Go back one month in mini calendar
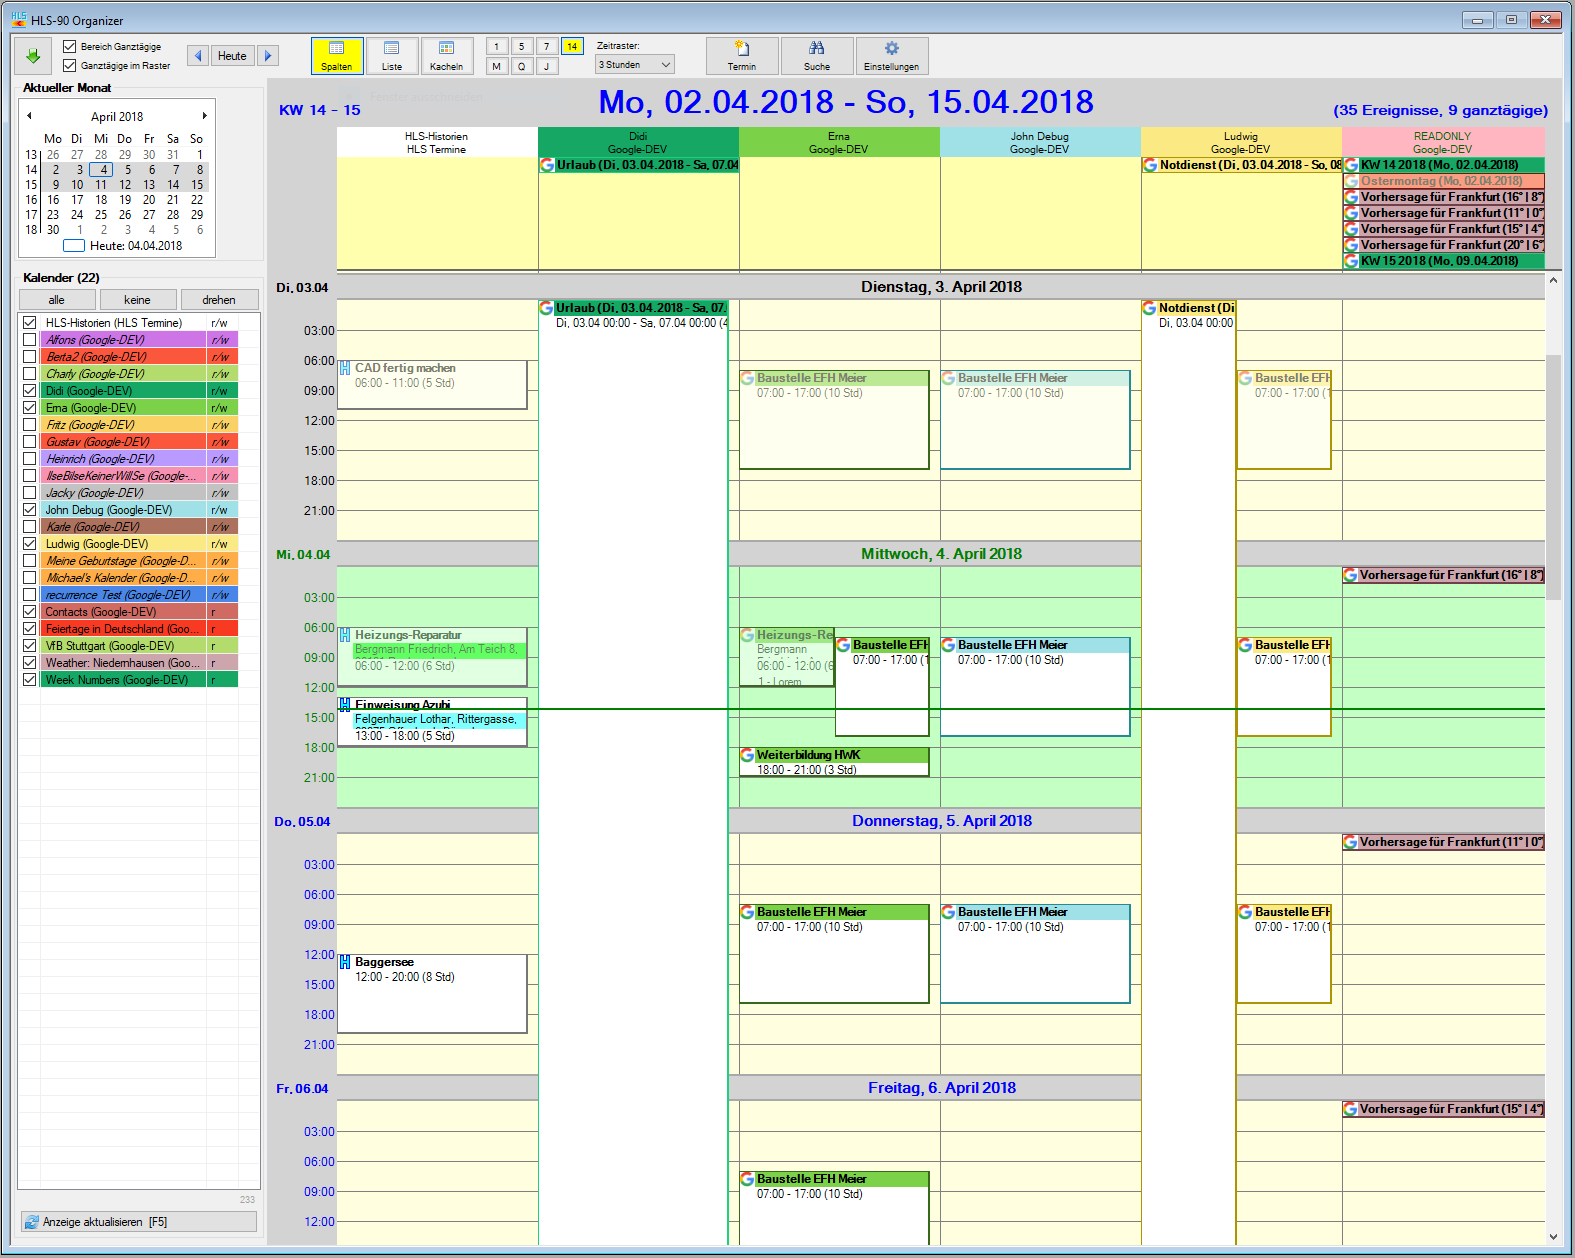The height and width of the screenshot is (1258, 1575). coord(29,116)
